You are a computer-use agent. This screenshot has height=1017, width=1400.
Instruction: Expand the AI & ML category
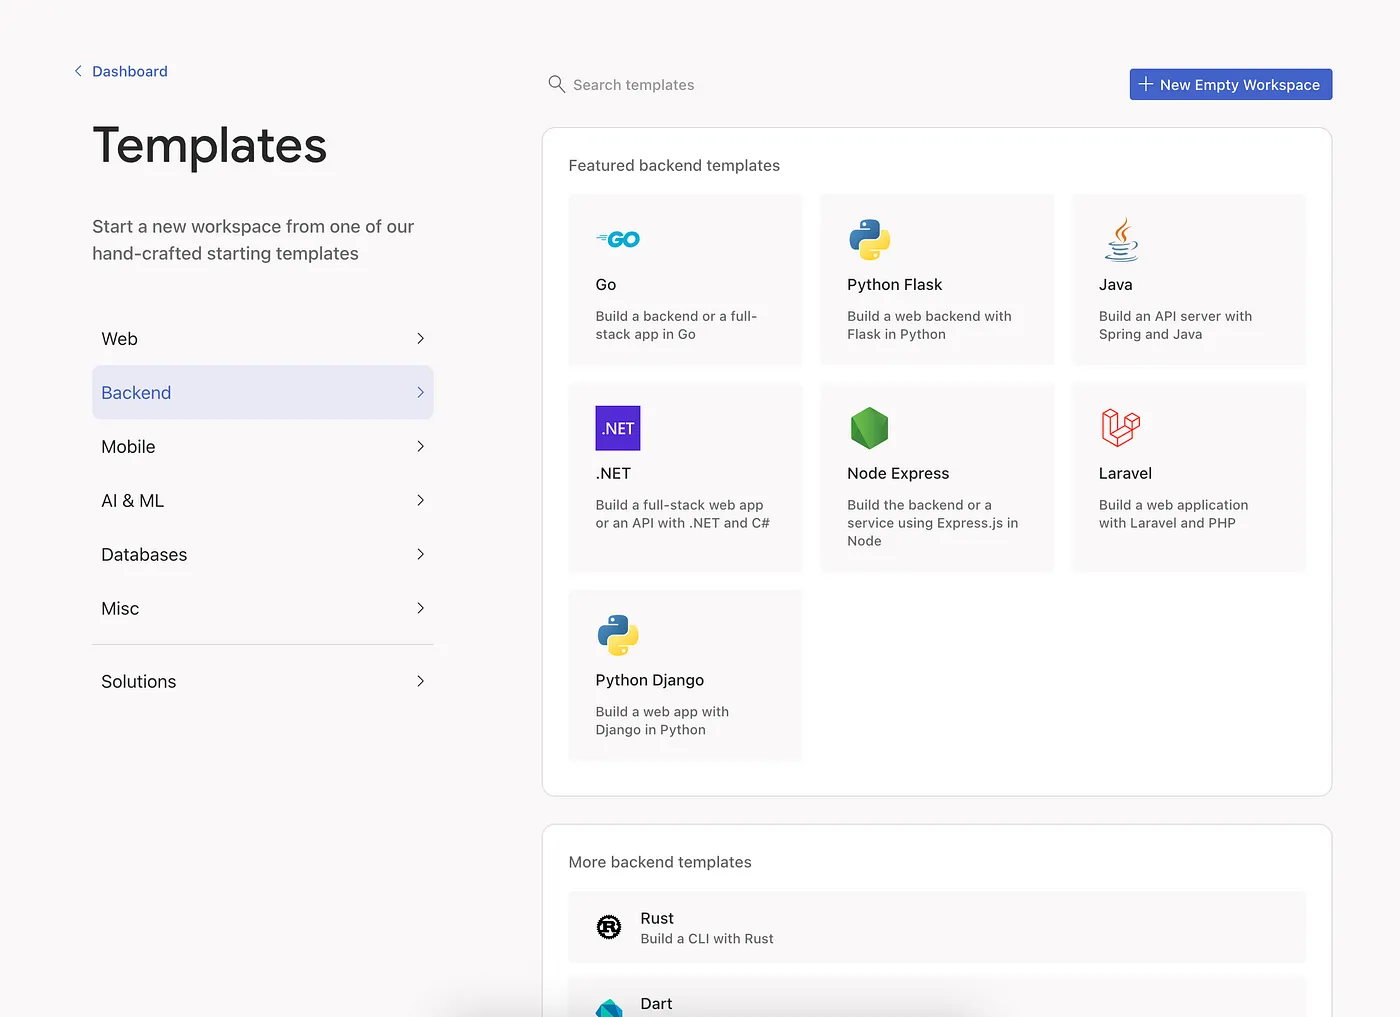(x=262, y=500)
